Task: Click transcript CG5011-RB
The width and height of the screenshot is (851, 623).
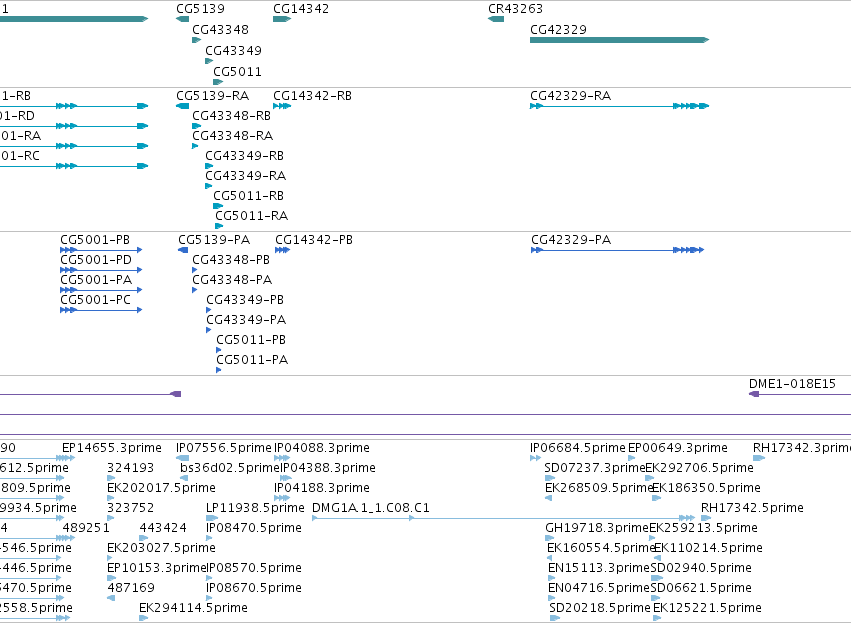Action: click(249, 196)
